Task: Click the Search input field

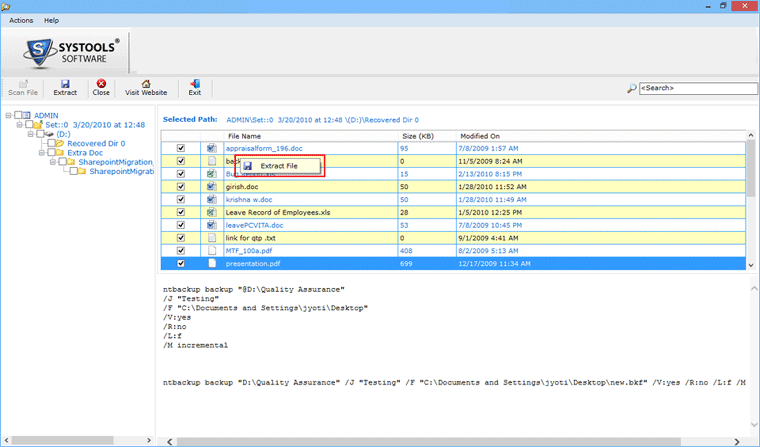Action: [698, 88]
